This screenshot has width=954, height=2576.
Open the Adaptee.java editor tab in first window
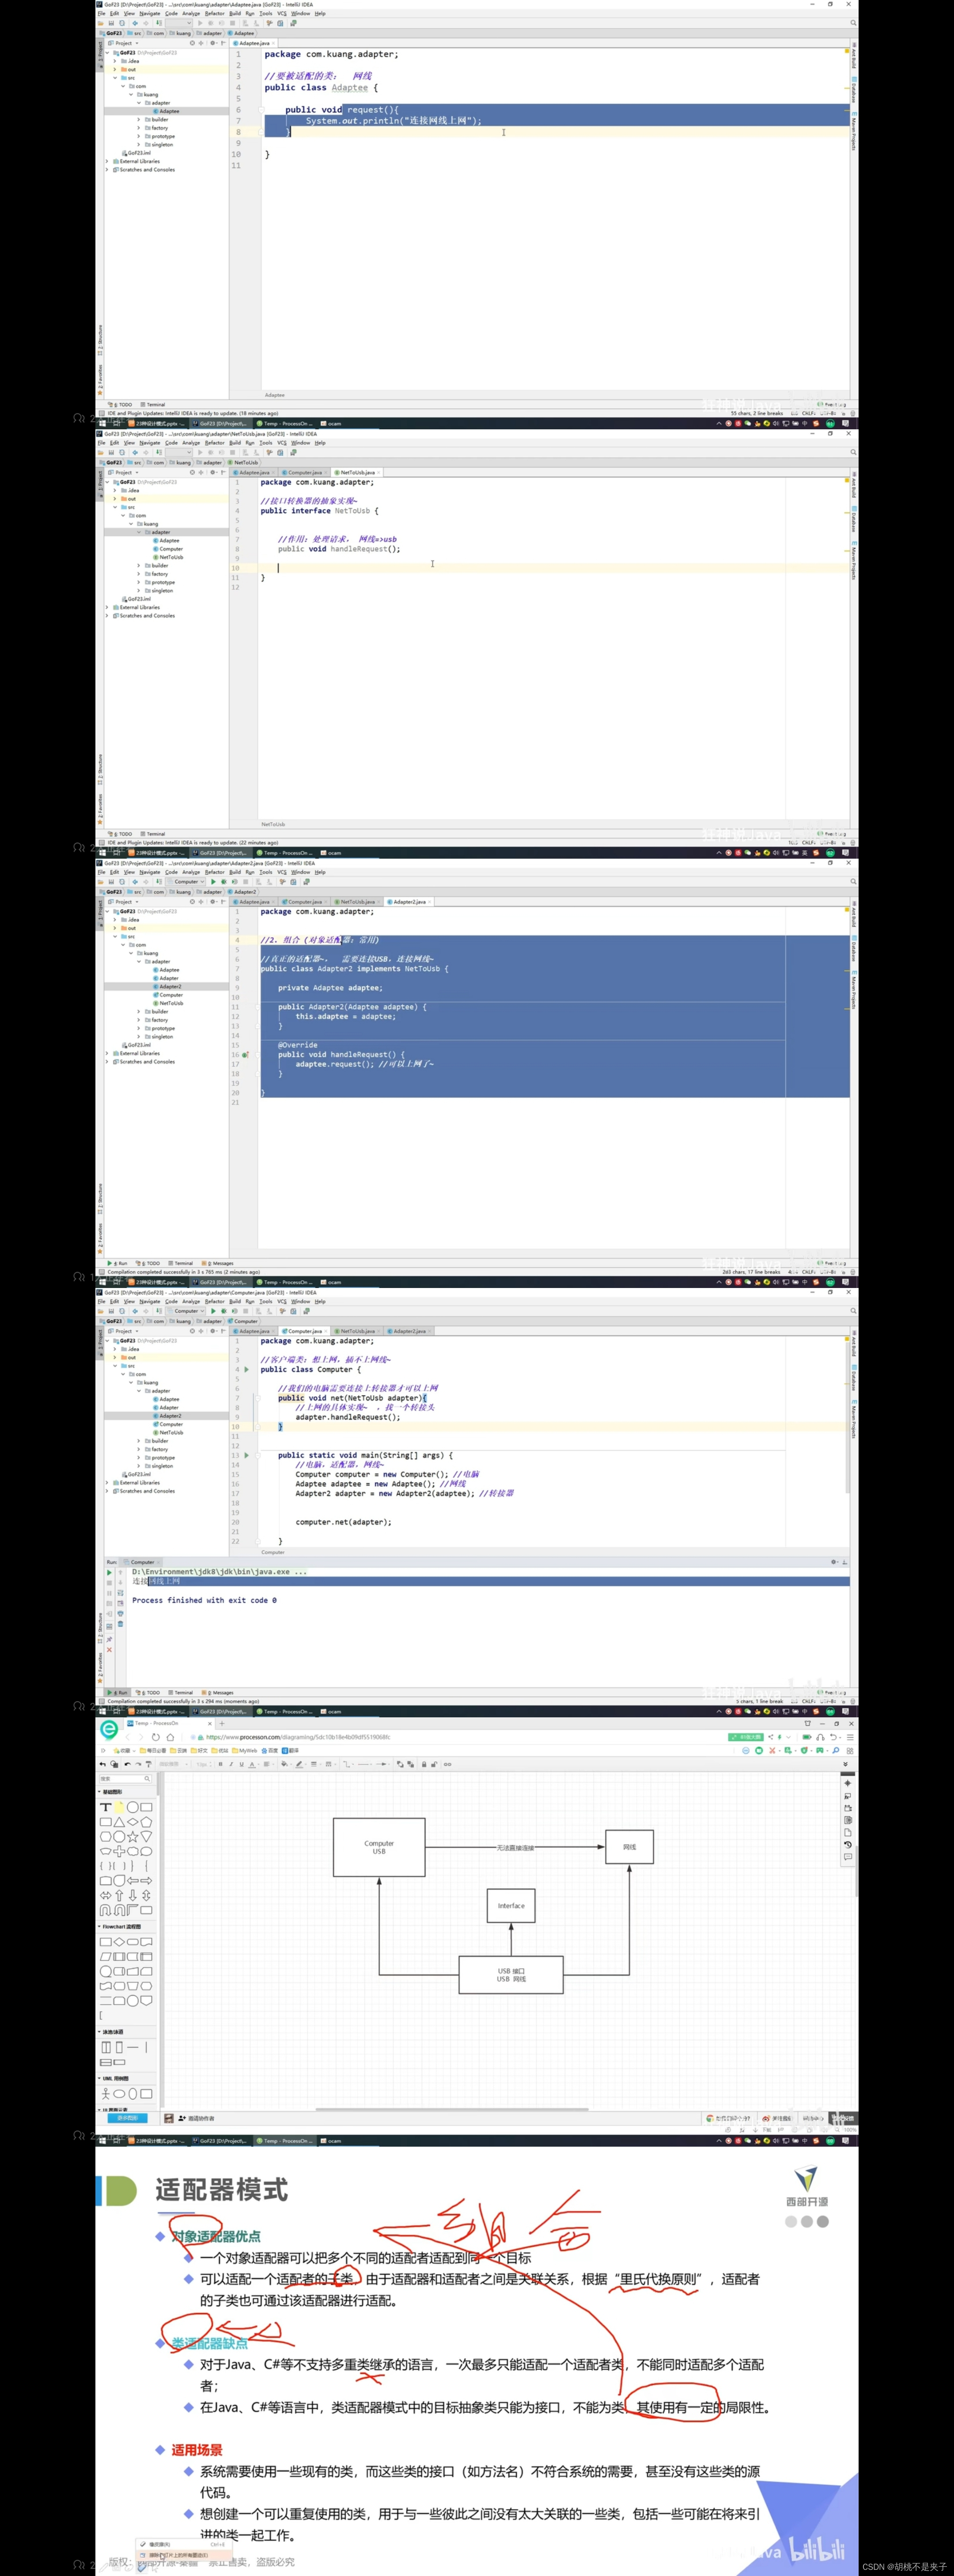coord(253,43)
